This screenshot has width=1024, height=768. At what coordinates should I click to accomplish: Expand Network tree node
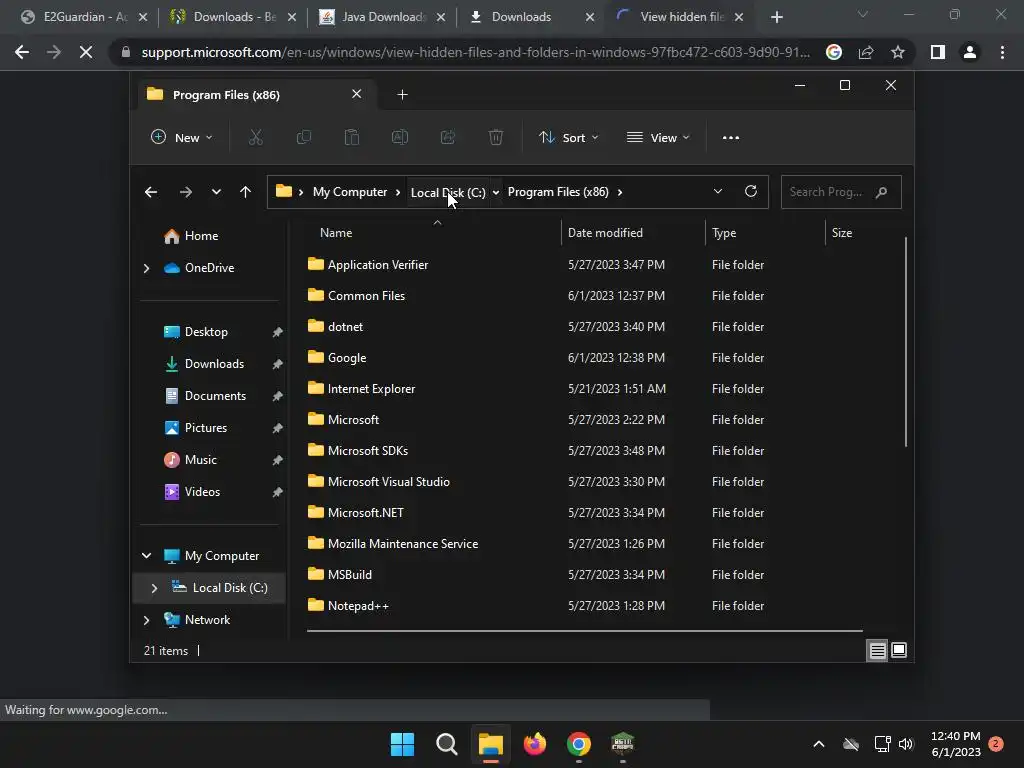[146, 620]
